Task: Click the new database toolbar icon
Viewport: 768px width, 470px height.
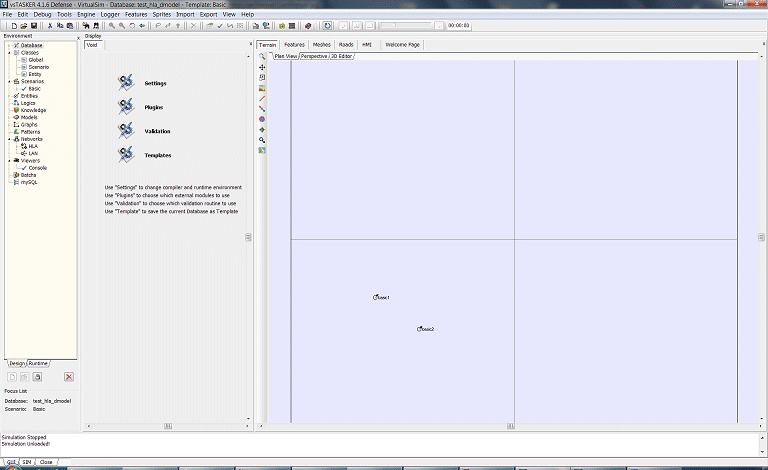Action: pos(12,25)
